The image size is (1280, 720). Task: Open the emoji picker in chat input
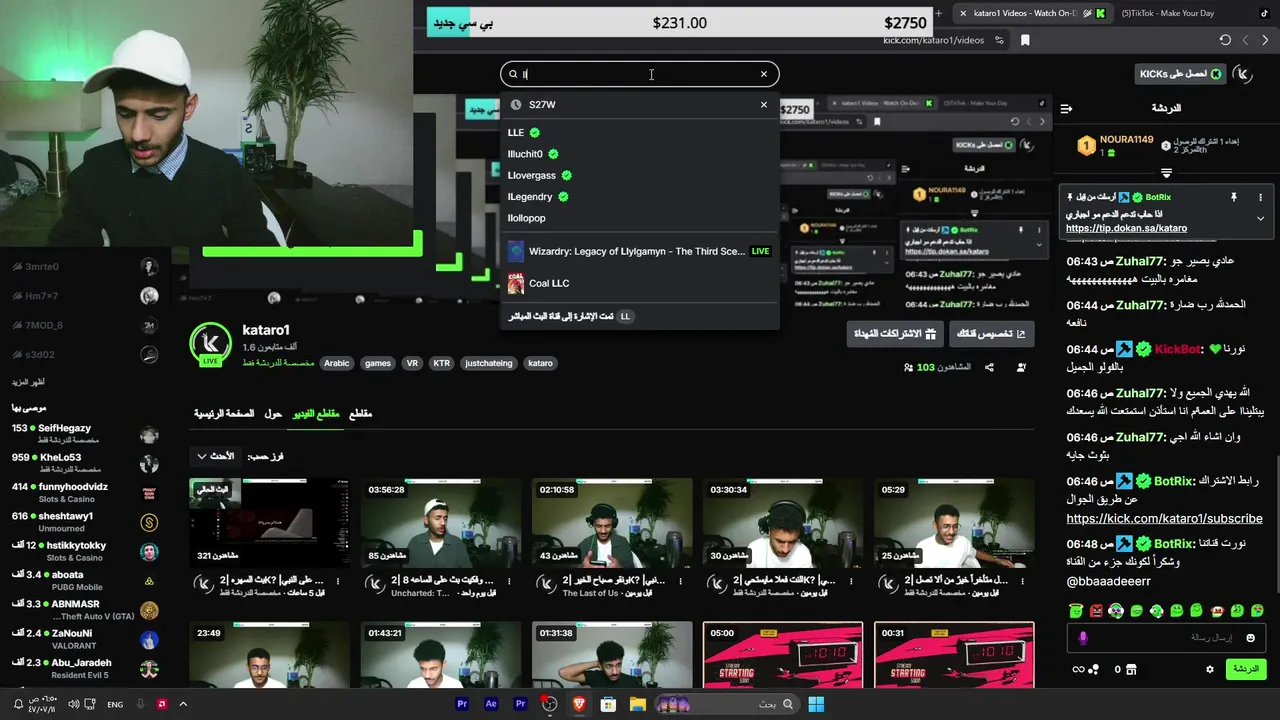pyautogui.click(x=1251, y=637)
